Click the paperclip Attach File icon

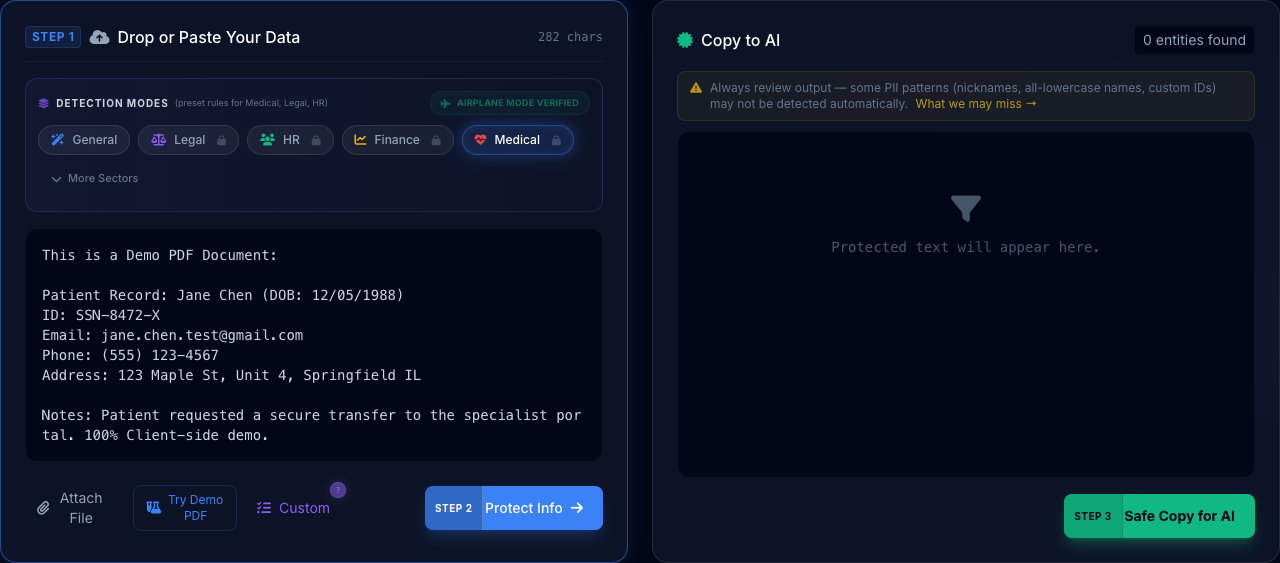click(43, 508)
